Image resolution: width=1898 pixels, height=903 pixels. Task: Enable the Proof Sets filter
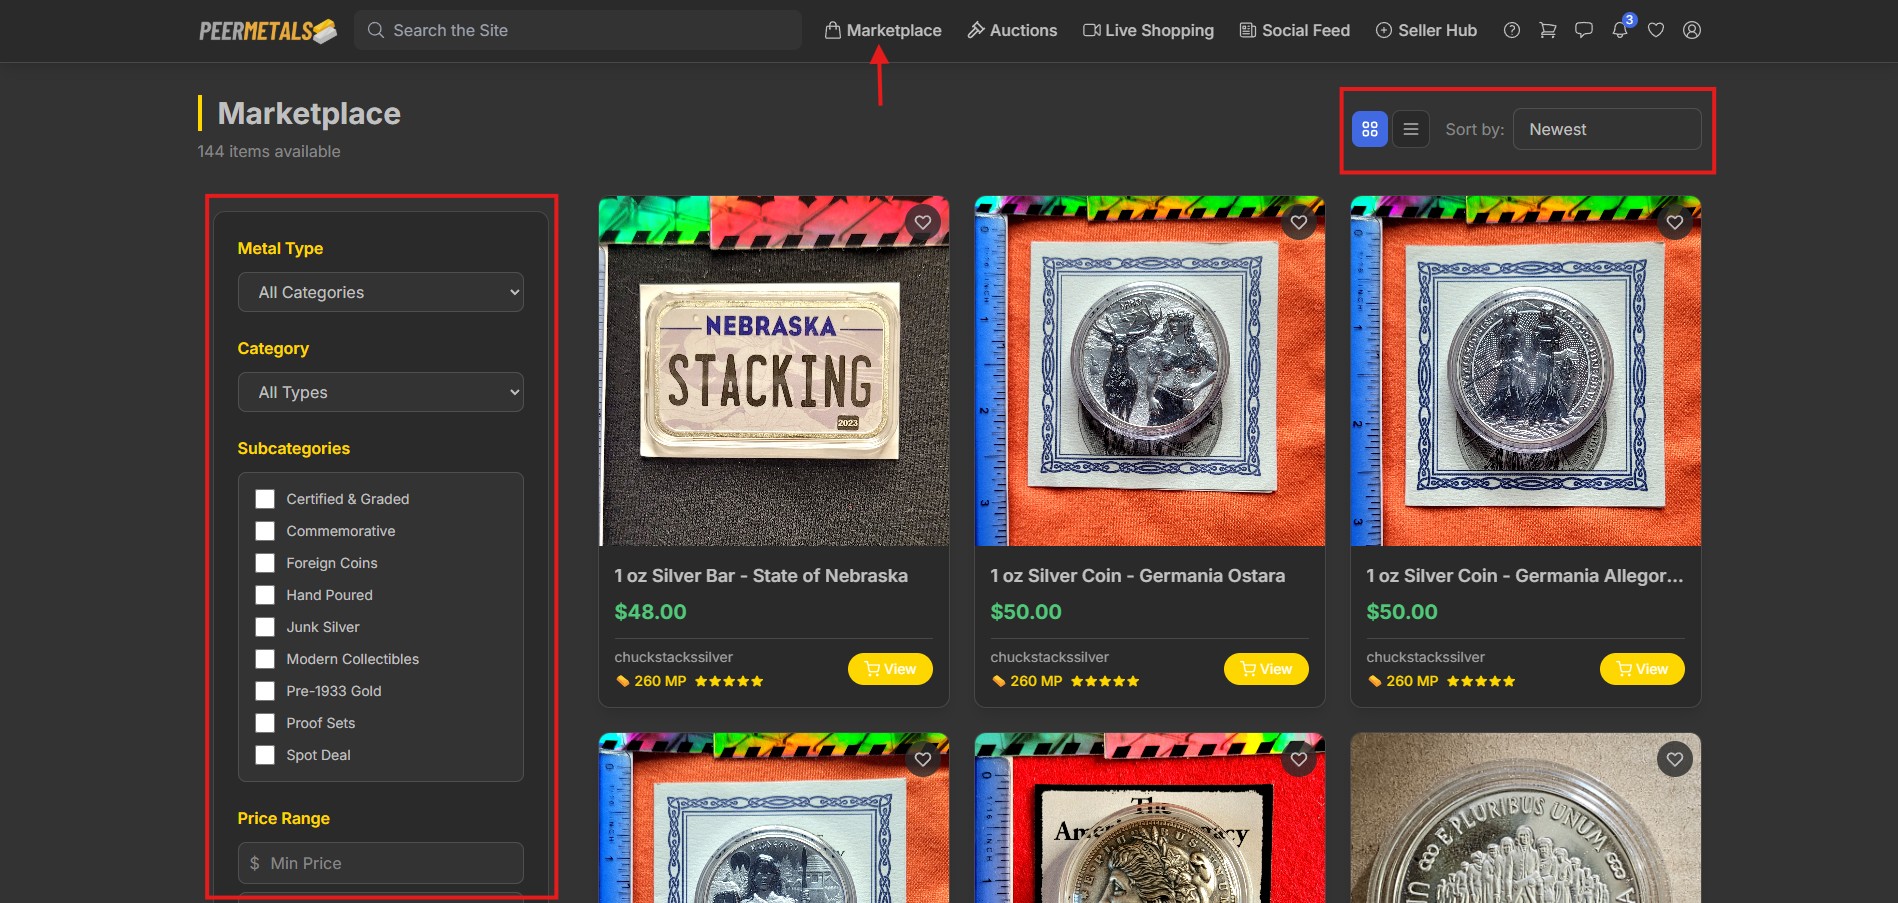(265, 723)
